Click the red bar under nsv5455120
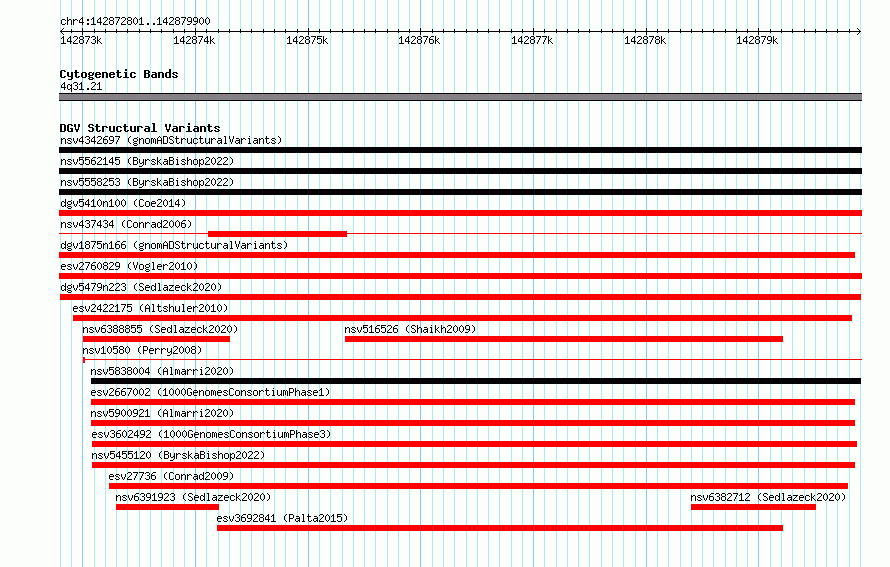 click(x=473, y=465)
